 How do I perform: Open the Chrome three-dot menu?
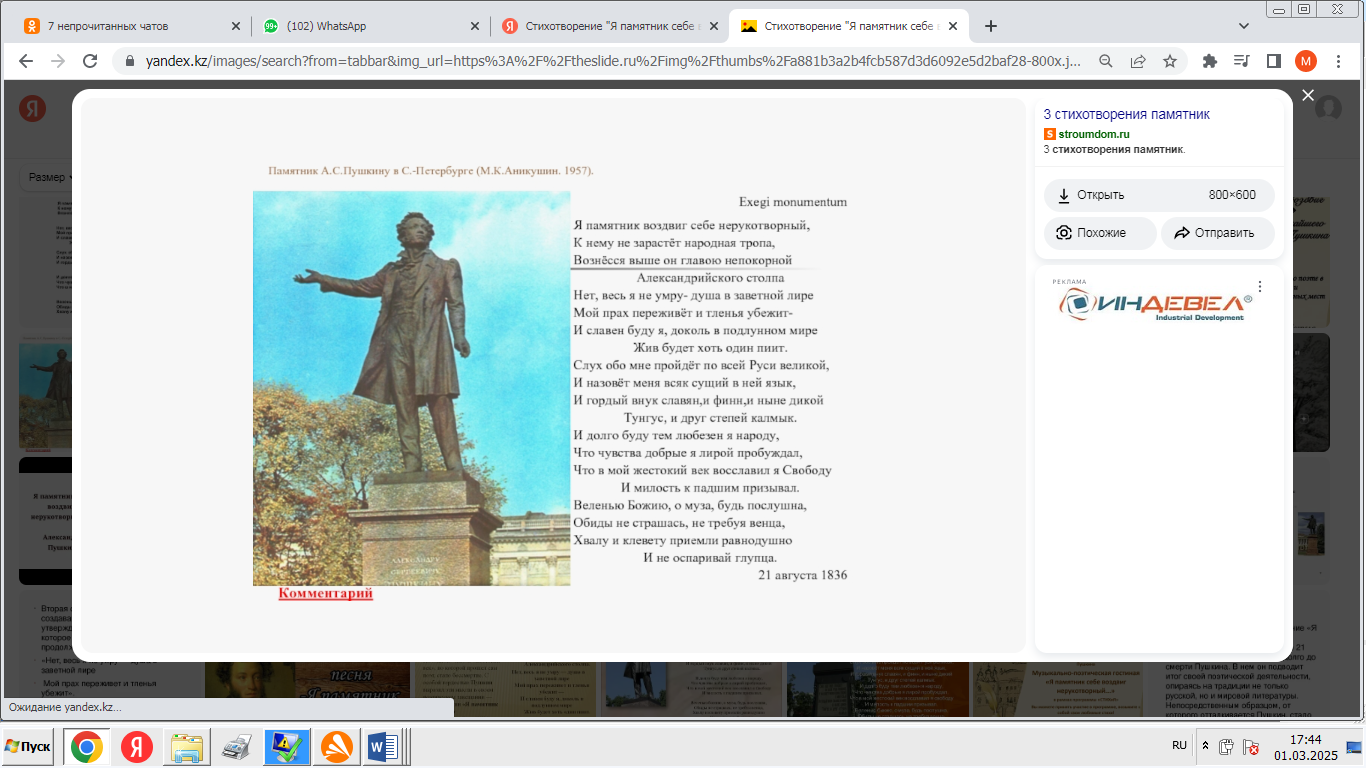click(1339, 61)
